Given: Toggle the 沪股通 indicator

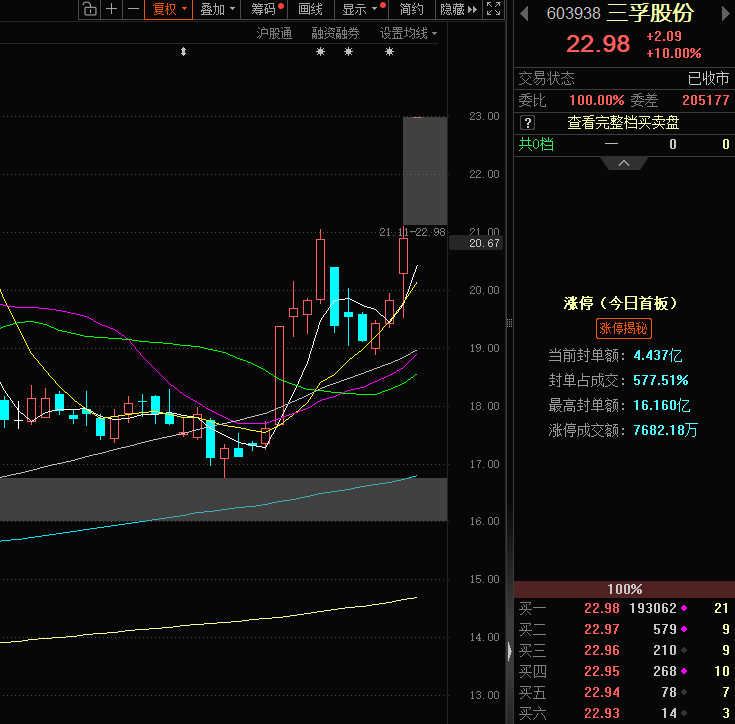Looking at the screenshot, I should tap(274, 34).
